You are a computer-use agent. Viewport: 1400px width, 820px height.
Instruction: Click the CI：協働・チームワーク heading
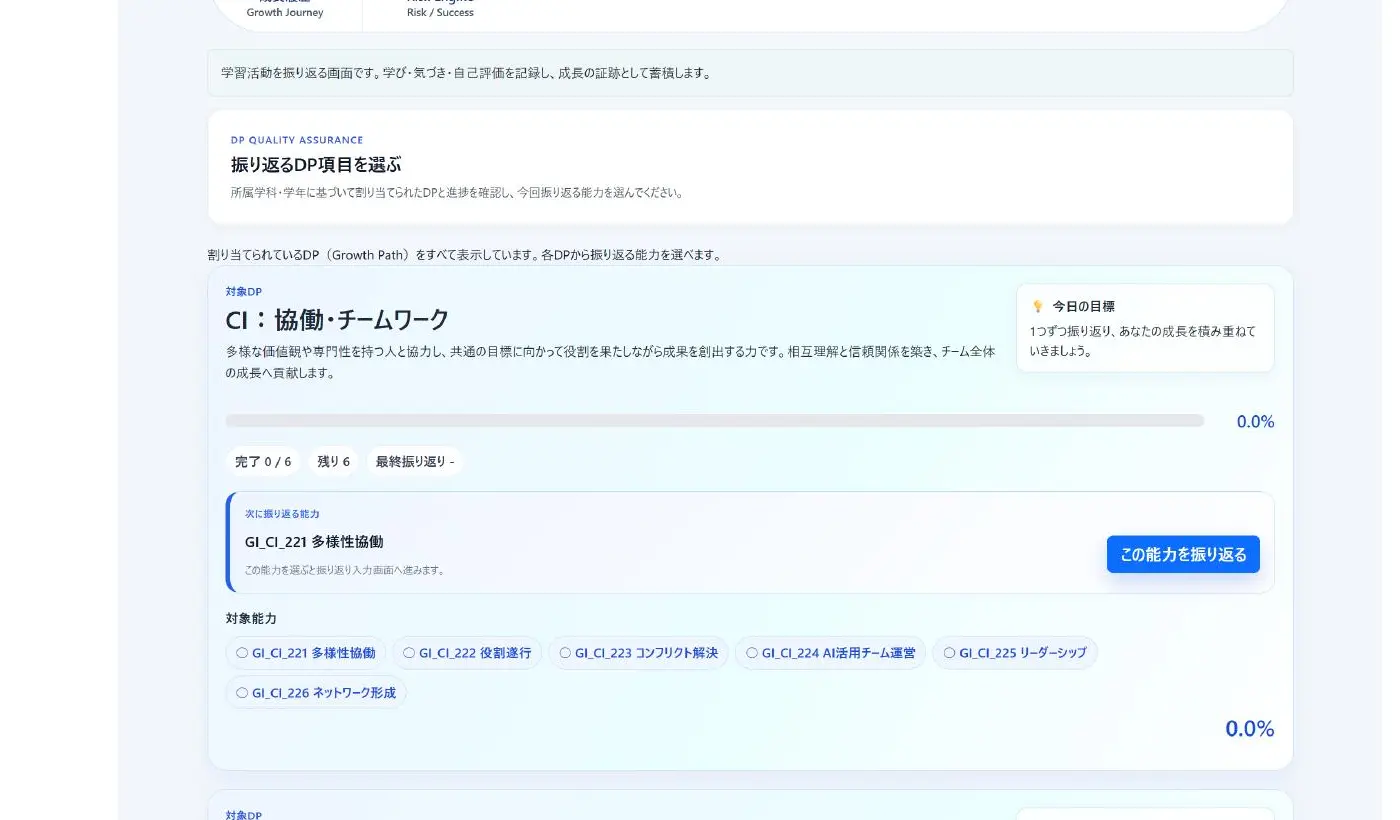pos(337,320)
